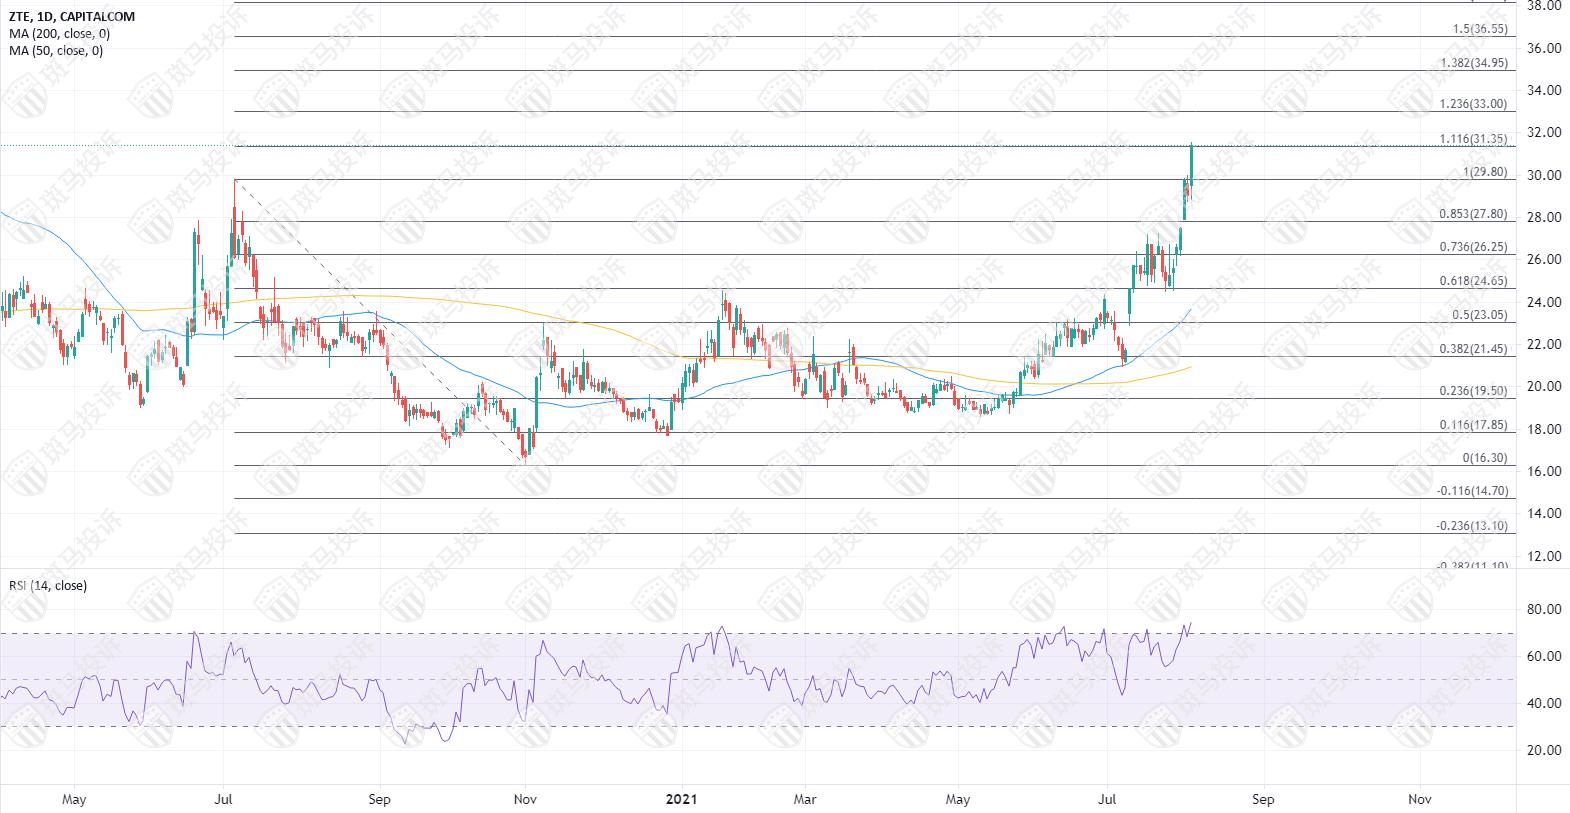
Task: Select the 0.618(24.65) retracement label
Action: click(1473, 281)
